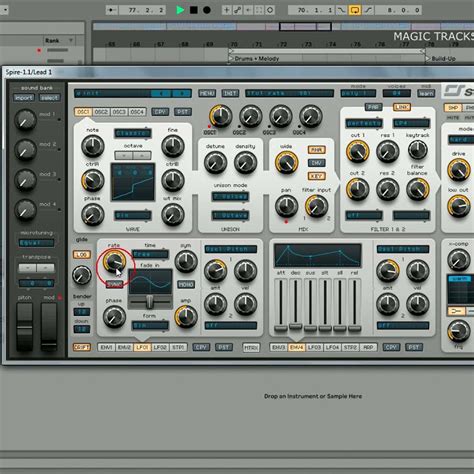Toggle the automation arm icon

(x=237, y=10)
